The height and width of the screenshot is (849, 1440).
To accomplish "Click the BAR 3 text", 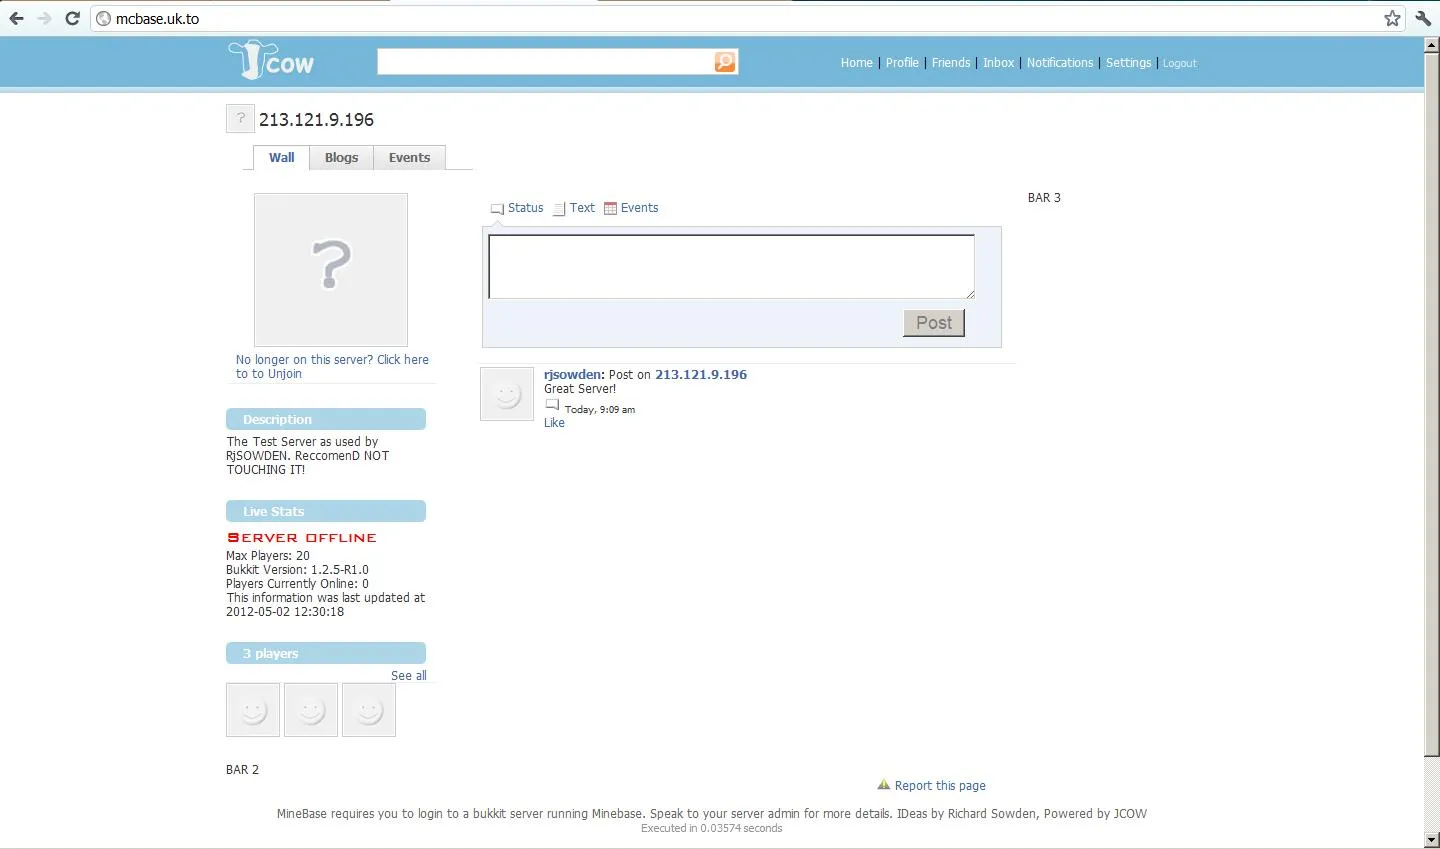I will pyautogui.click(x=1044, y=197).
